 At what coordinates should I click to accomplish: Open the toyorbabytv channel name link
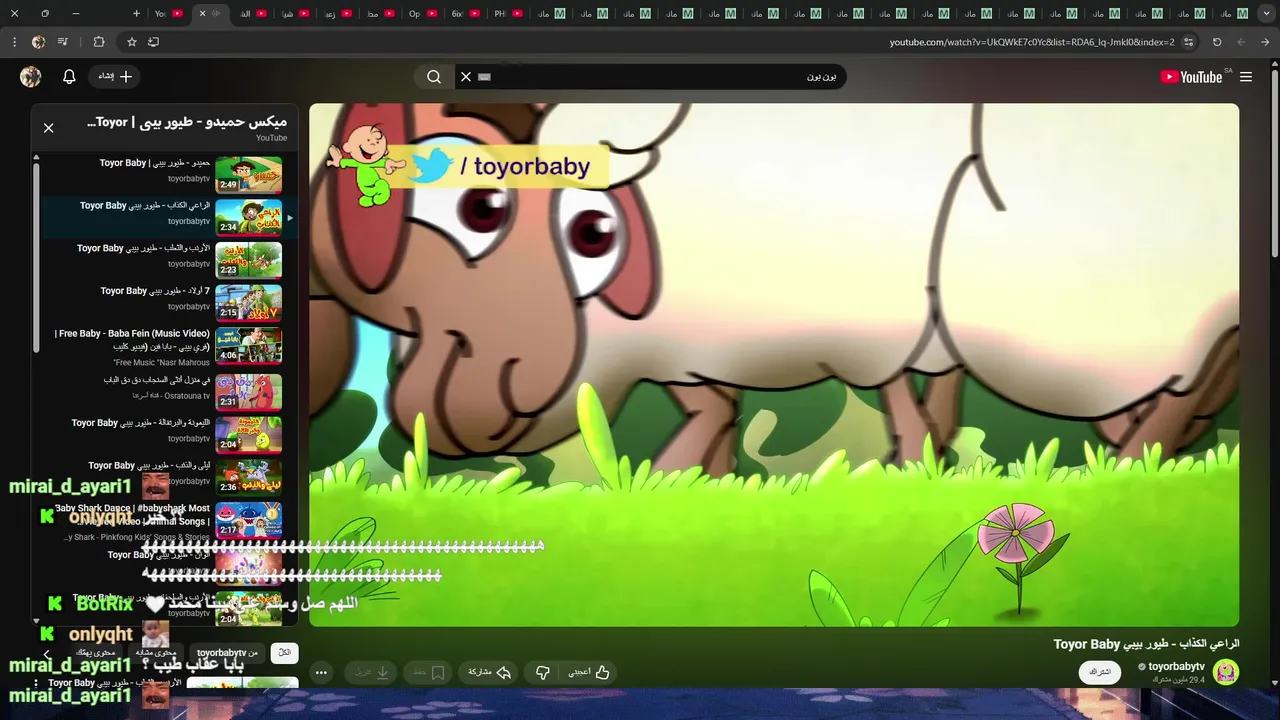click(x=1177, y=666)
